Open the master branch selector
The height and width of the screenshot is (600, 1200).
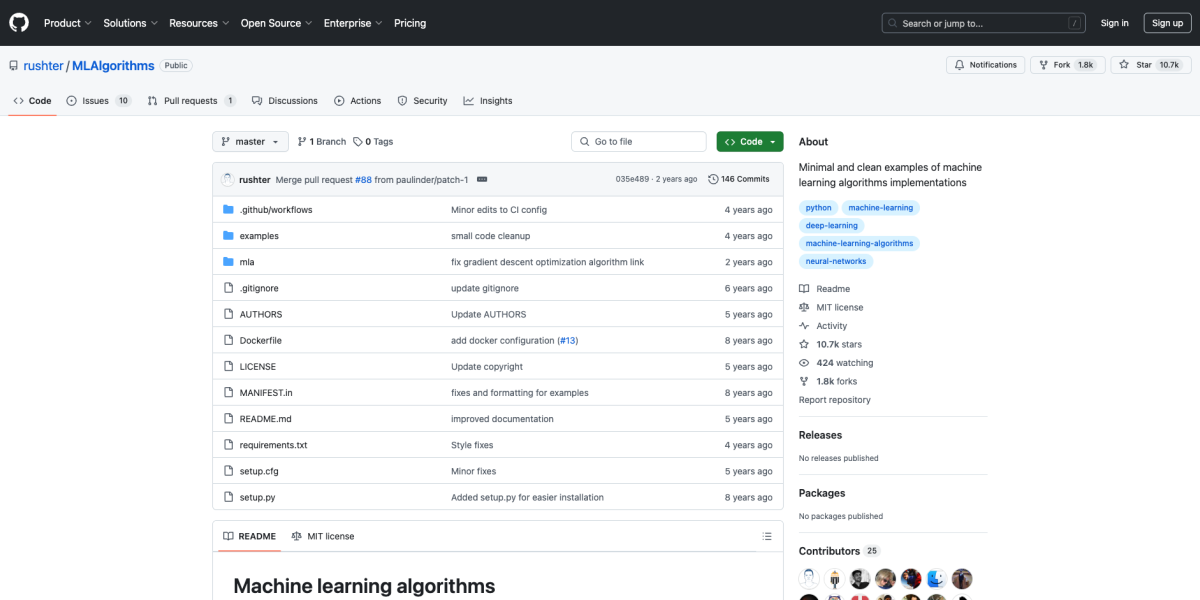[x=249, y=141]
